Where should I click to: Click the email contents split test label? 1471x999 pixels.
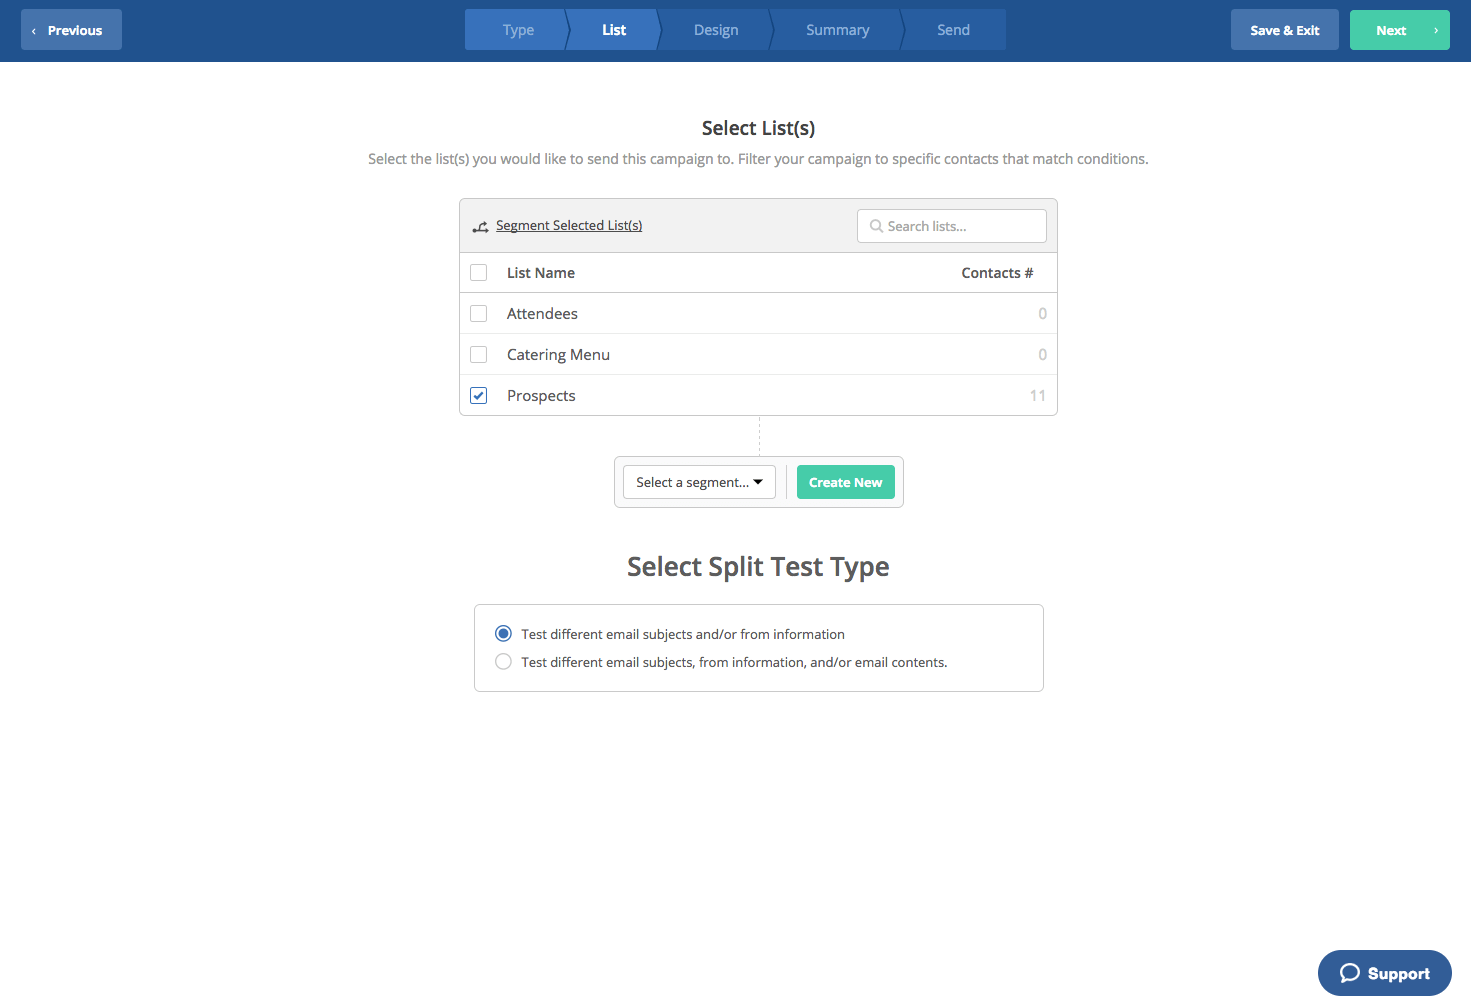point(734,662)
